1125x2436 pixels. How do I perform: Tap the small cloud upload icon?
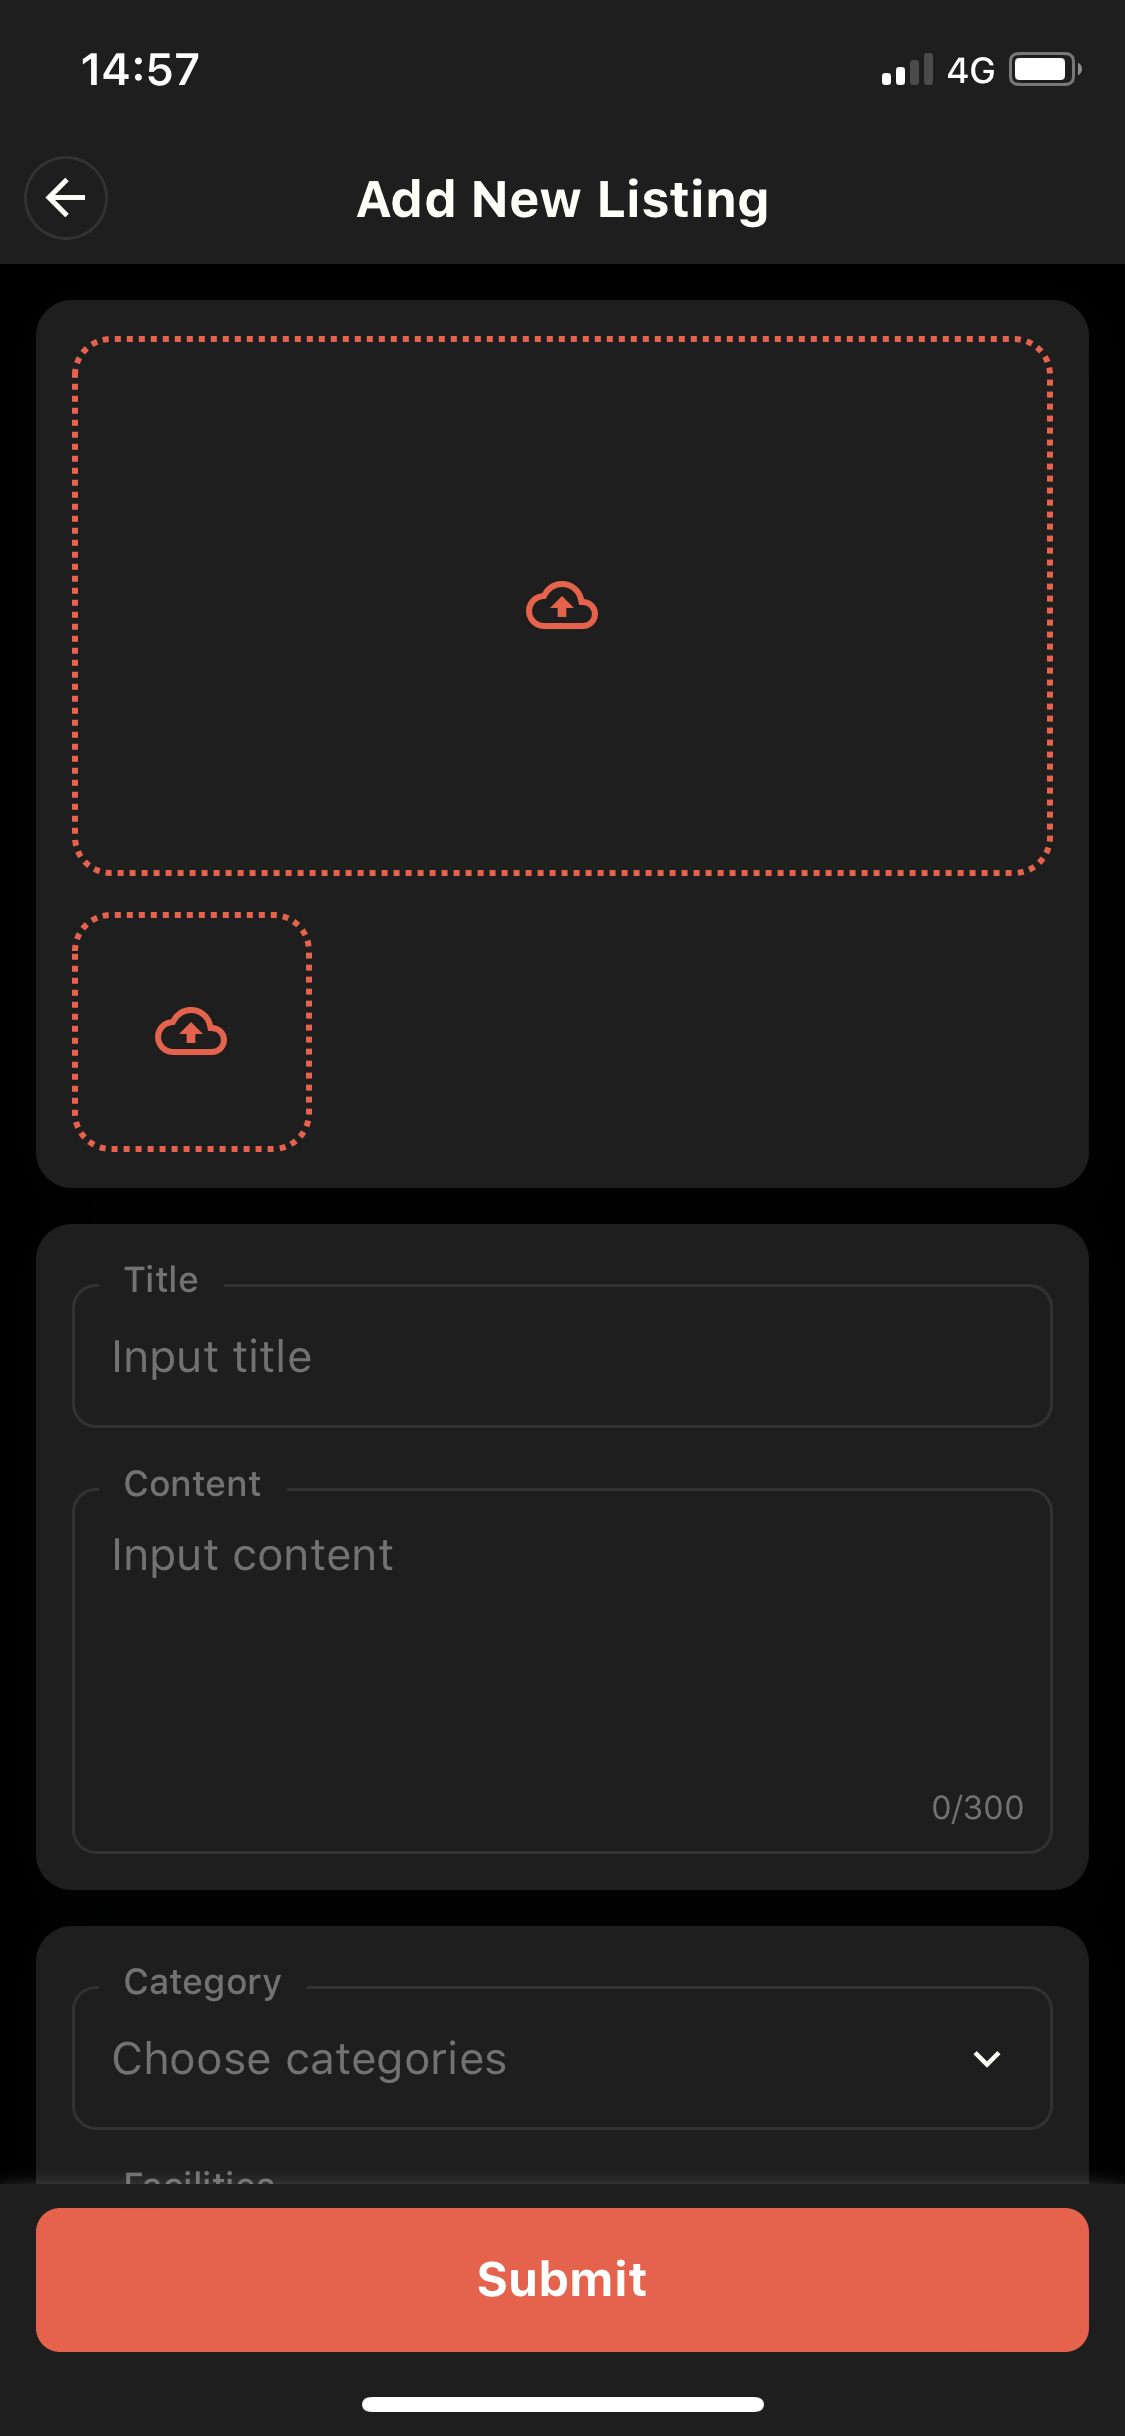click(x=191, y=1032)
